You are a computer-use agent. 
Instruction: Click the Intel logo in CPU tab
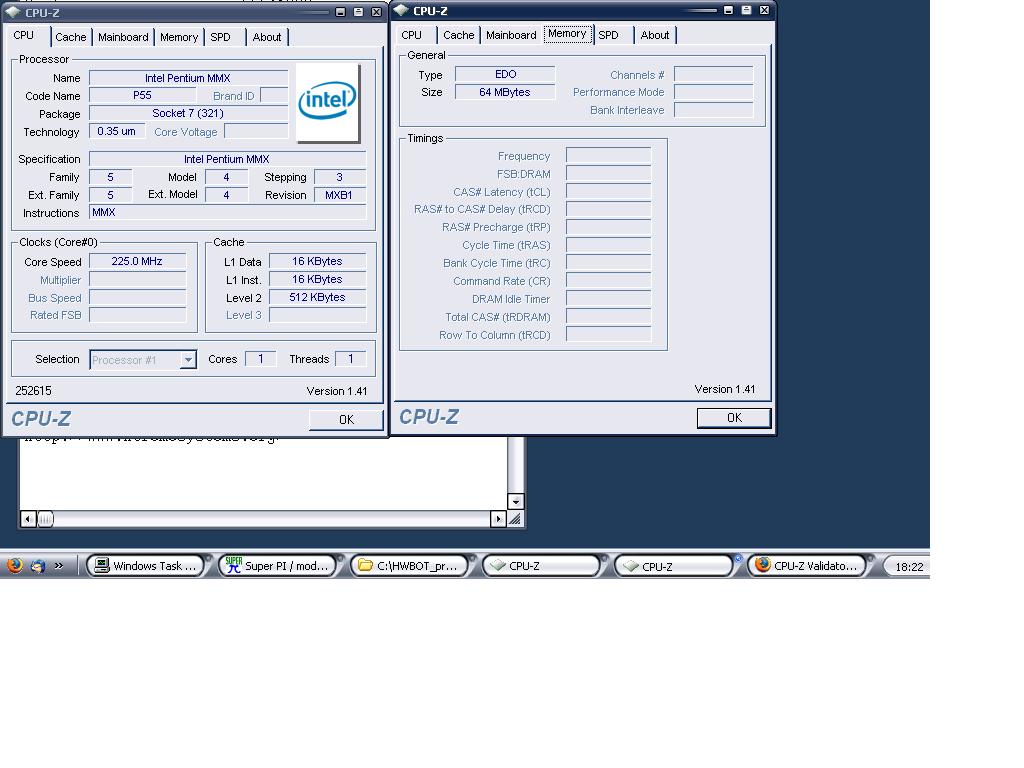[x=327, y=102]
